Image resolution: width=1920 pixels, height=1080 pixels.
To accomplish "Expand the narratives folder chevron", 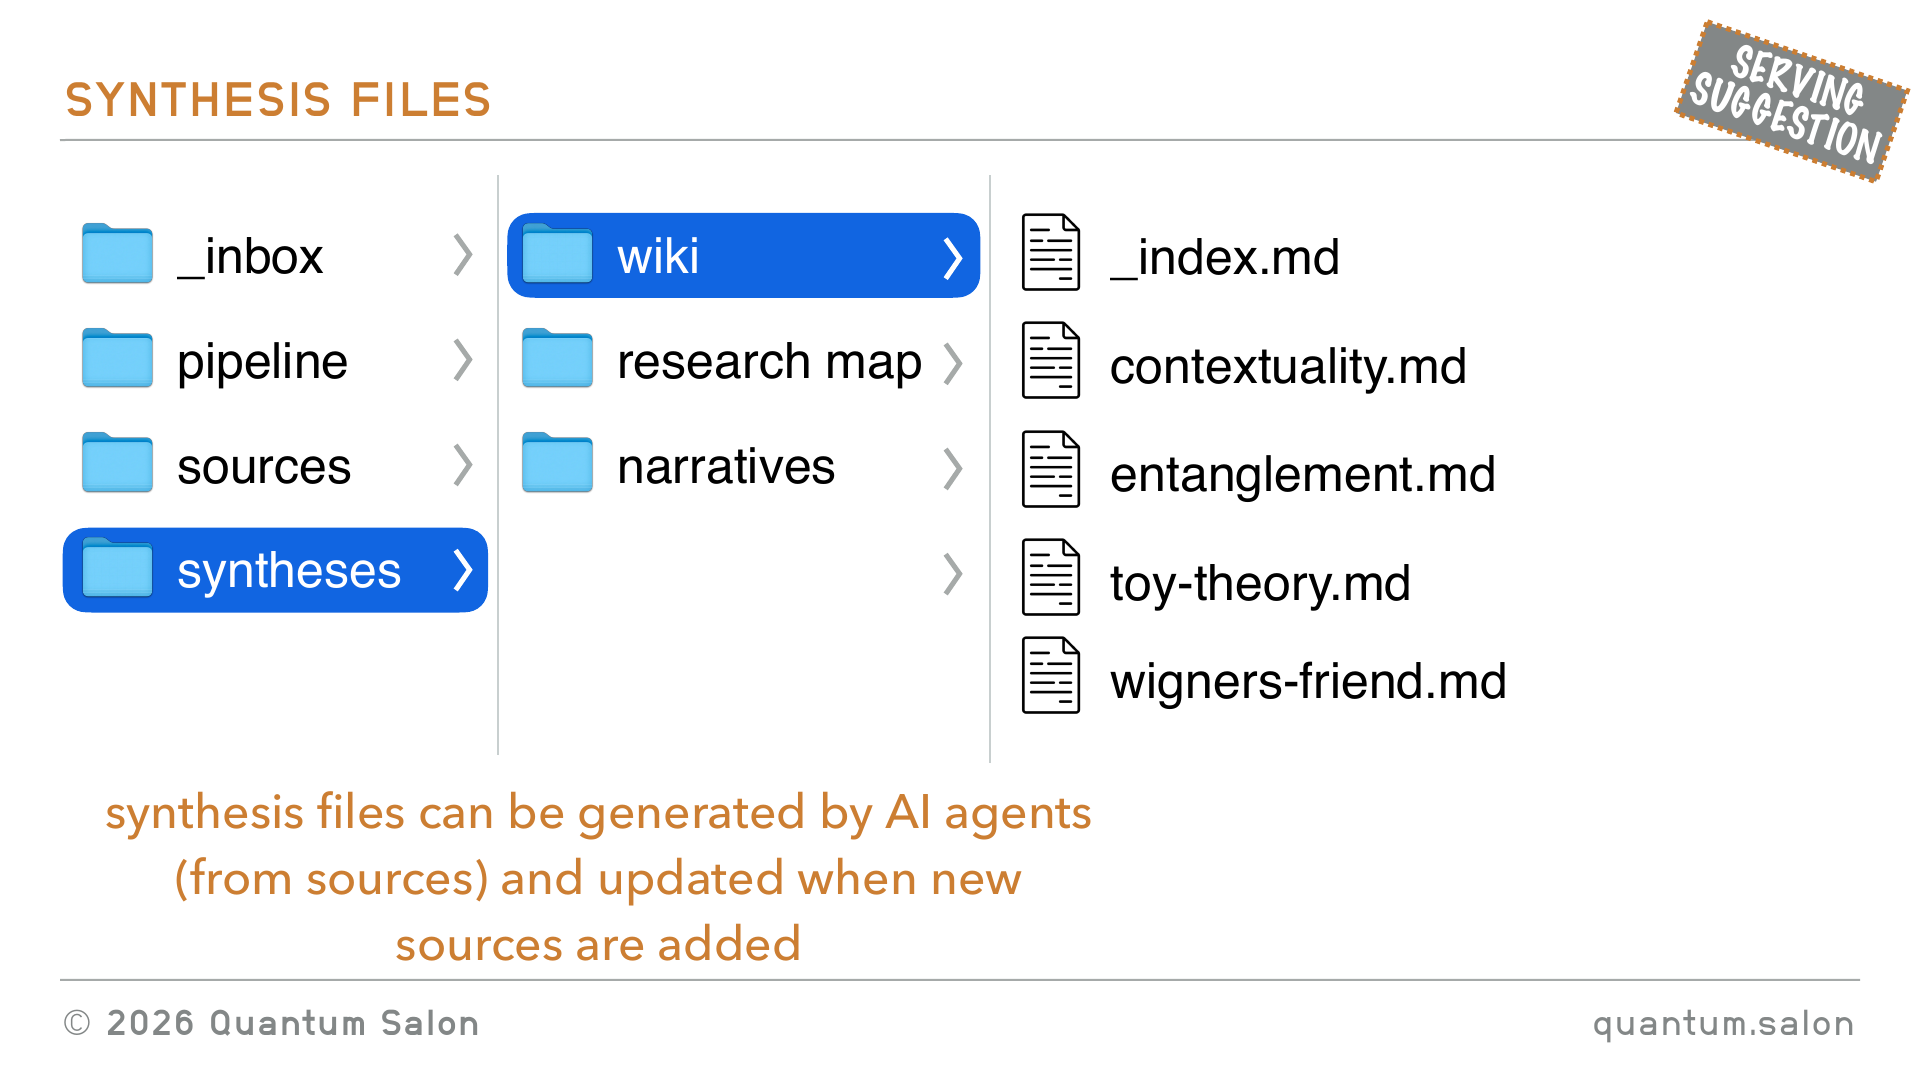I will coord(953,468).
